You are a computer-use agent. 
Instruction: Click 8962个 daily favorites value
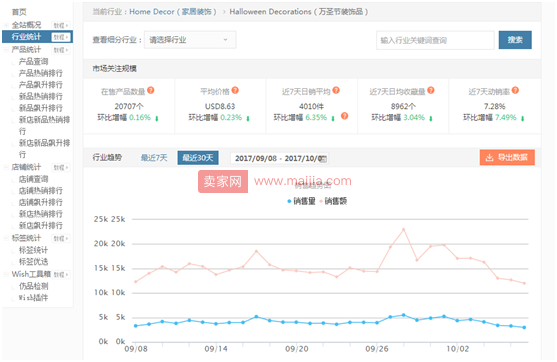403,106
